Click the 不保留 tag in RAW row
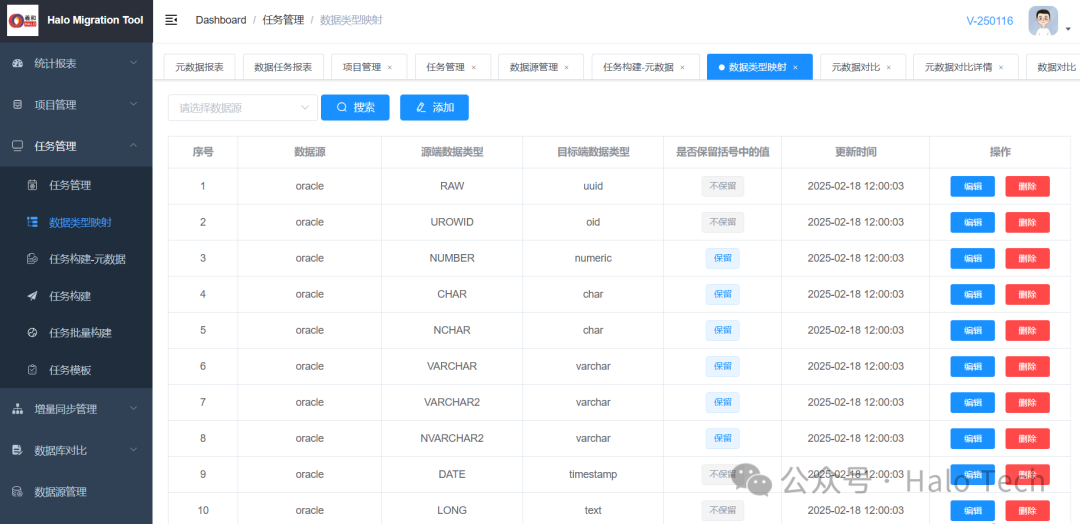Viewport: 1080px width, 524px height. (723, 187)
